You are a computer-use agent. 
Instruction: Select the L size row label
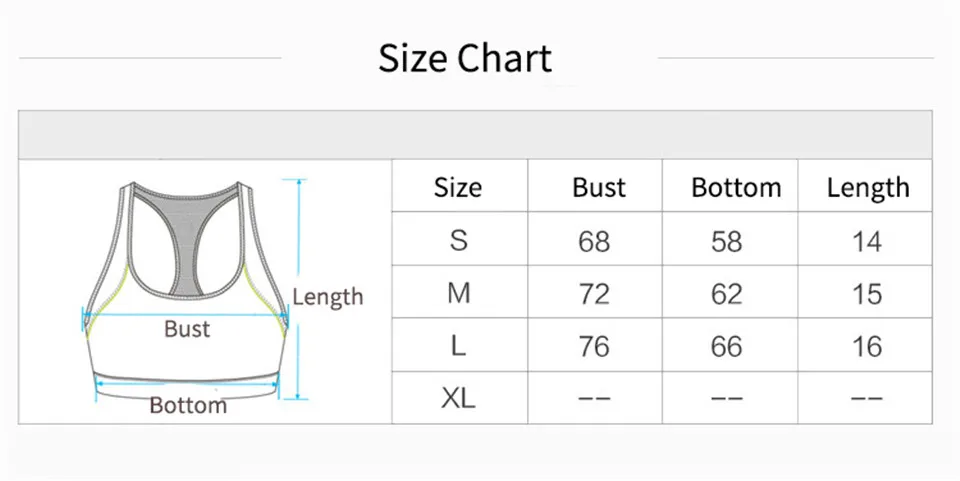pos(458,346)
